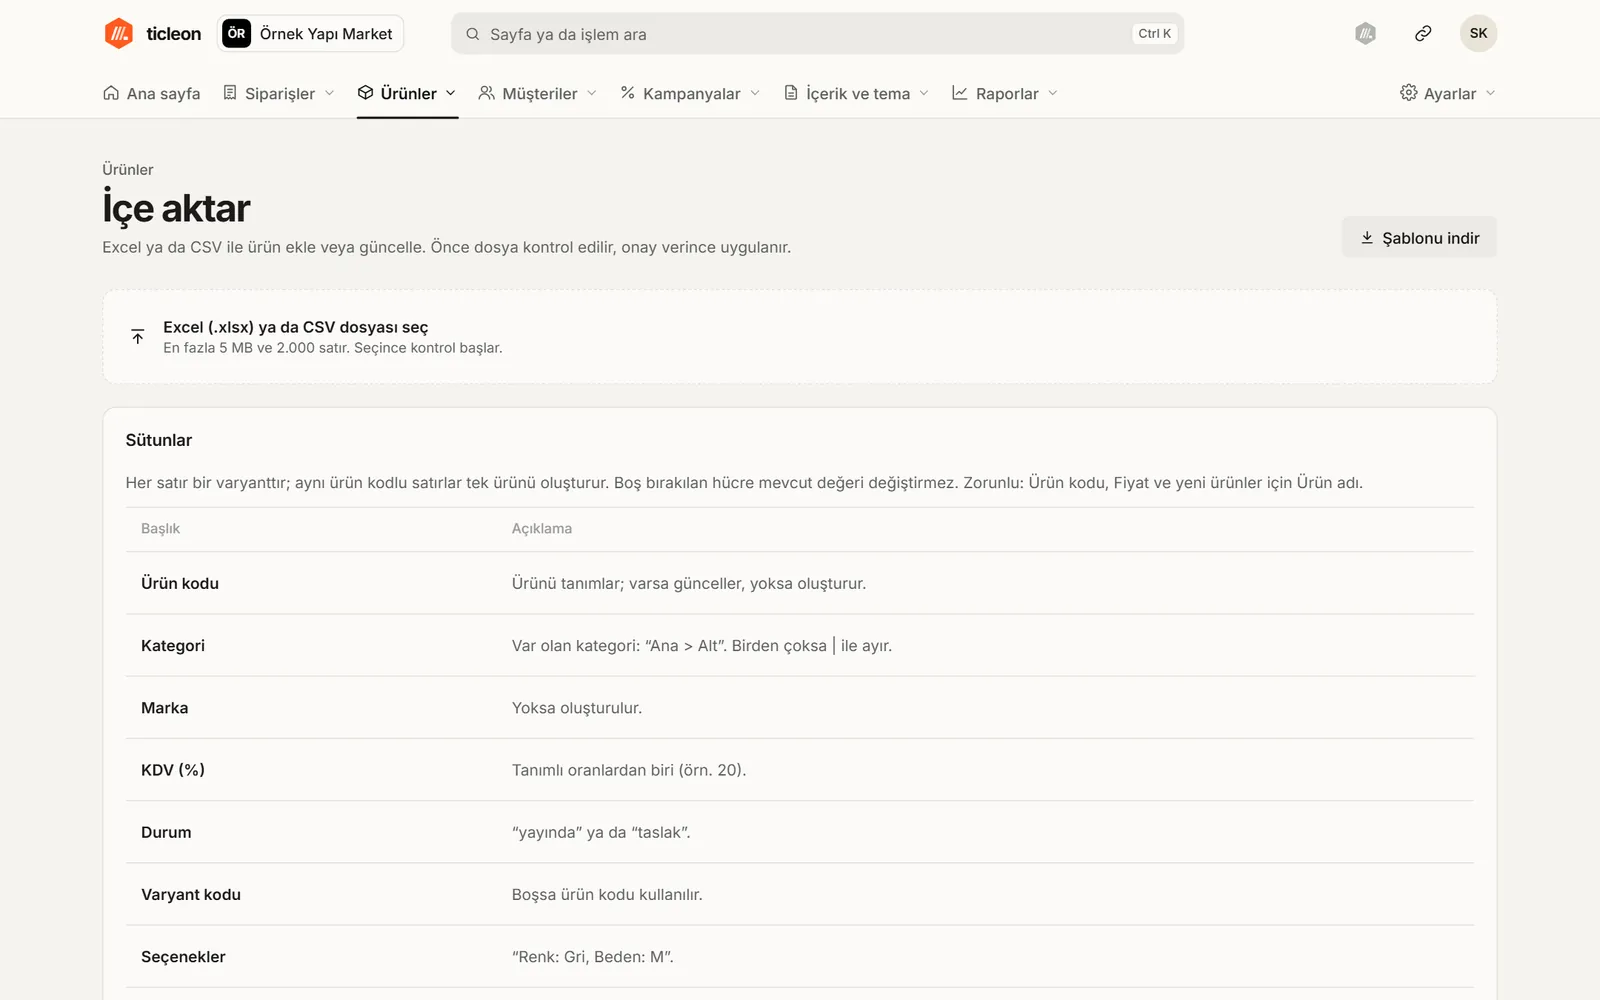Screen dimensions: 1600x1000
Task: Click the İçerik ve tema document icon
Action: pos(791,93)
